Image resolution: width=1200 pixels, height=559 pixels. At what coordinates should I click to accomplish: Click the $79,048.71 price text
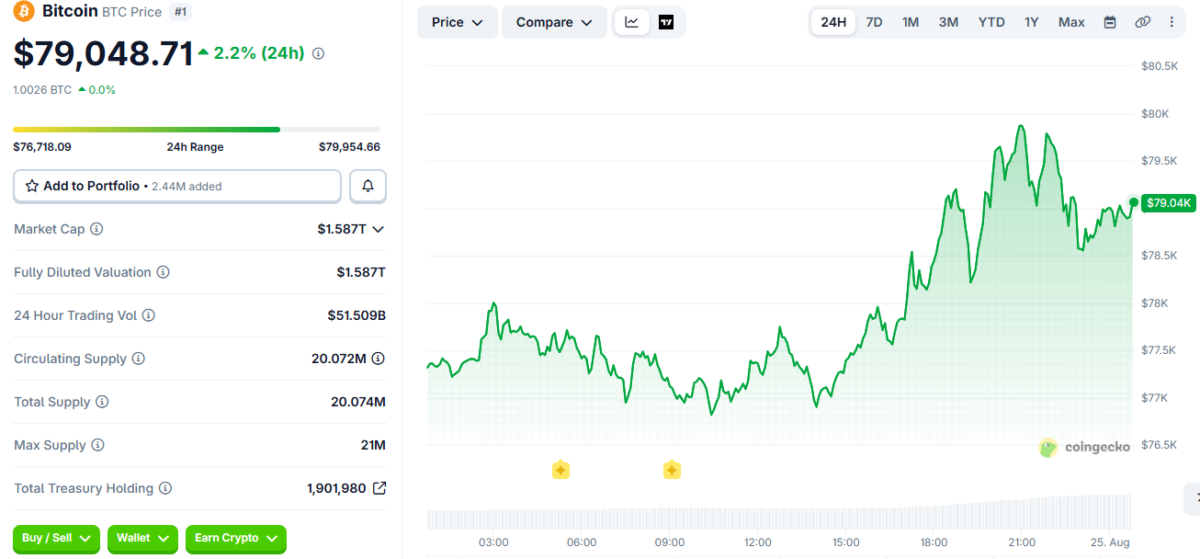[x=103, y=54]
